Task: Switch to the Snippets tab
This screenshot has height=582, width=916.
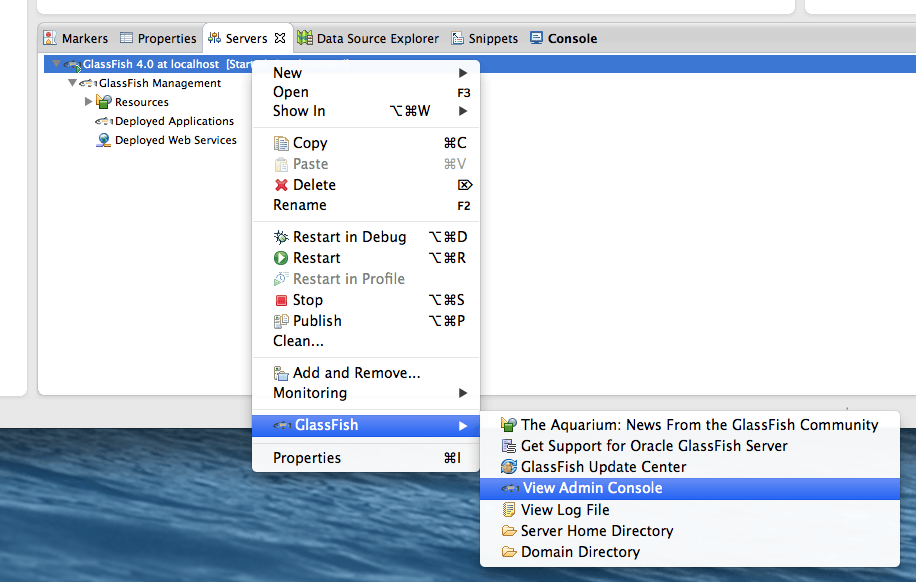Action: 493,39
